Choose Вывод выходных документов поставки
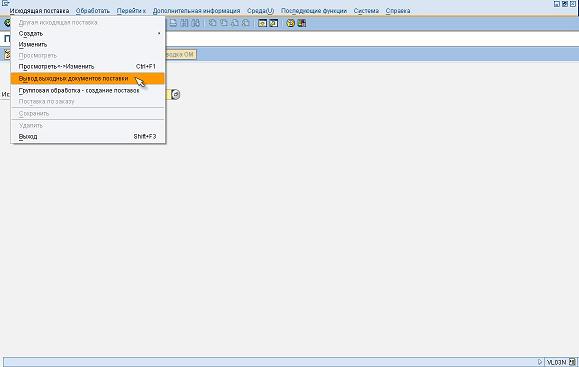Screen dimensions: 579x367 88,79
